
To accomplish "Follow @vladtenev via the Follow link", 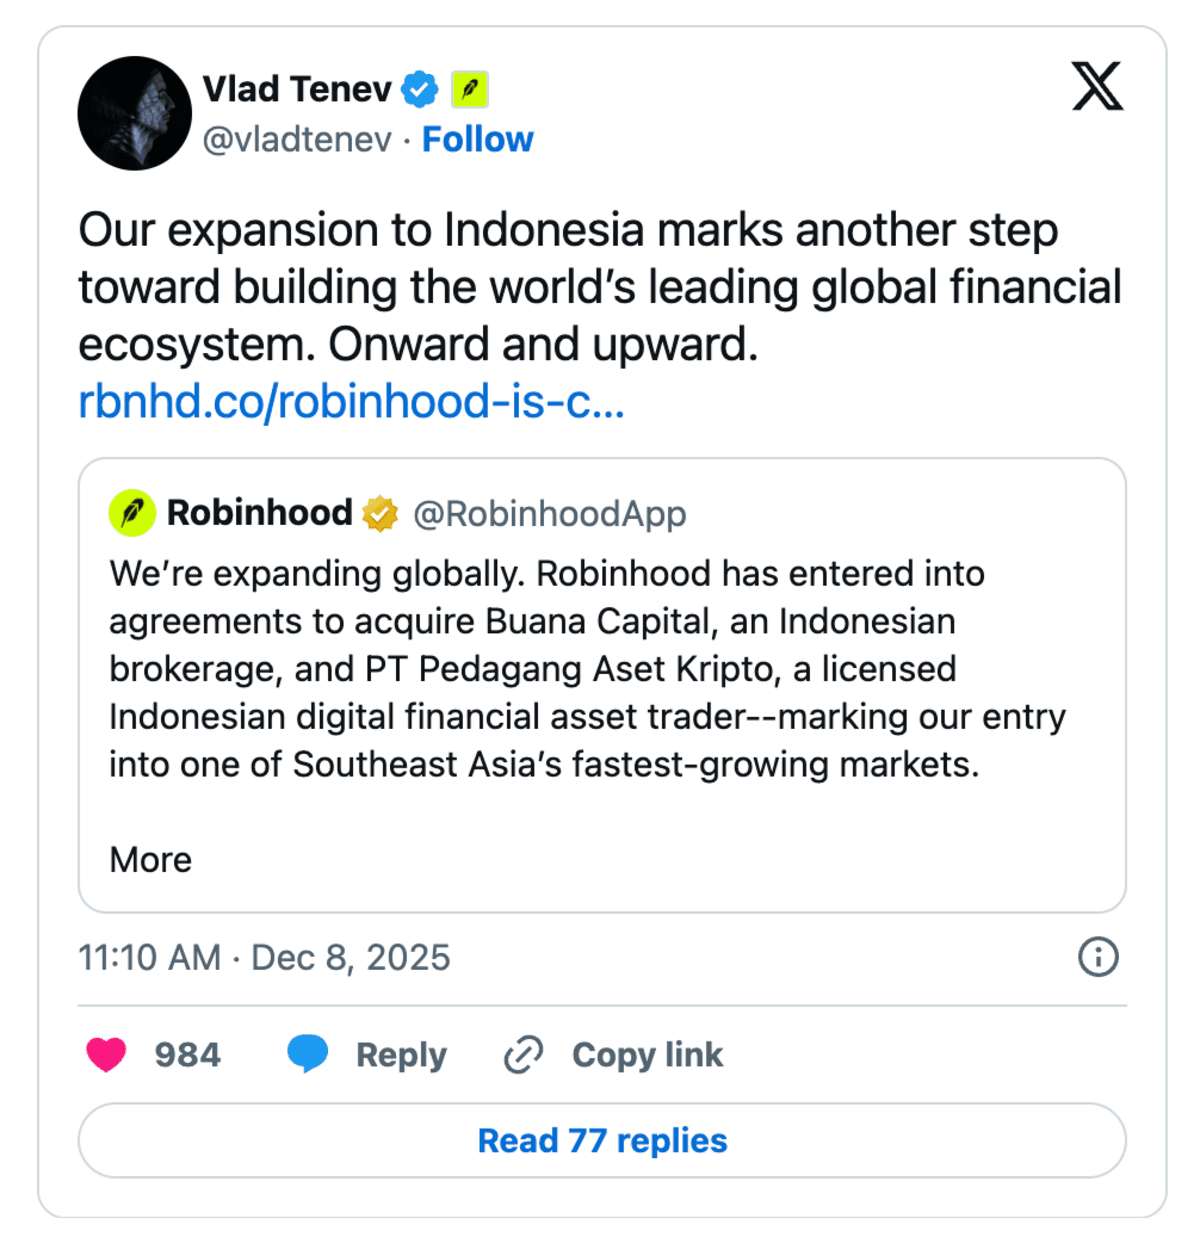I will pyautogui.click(x=478, y=139).
